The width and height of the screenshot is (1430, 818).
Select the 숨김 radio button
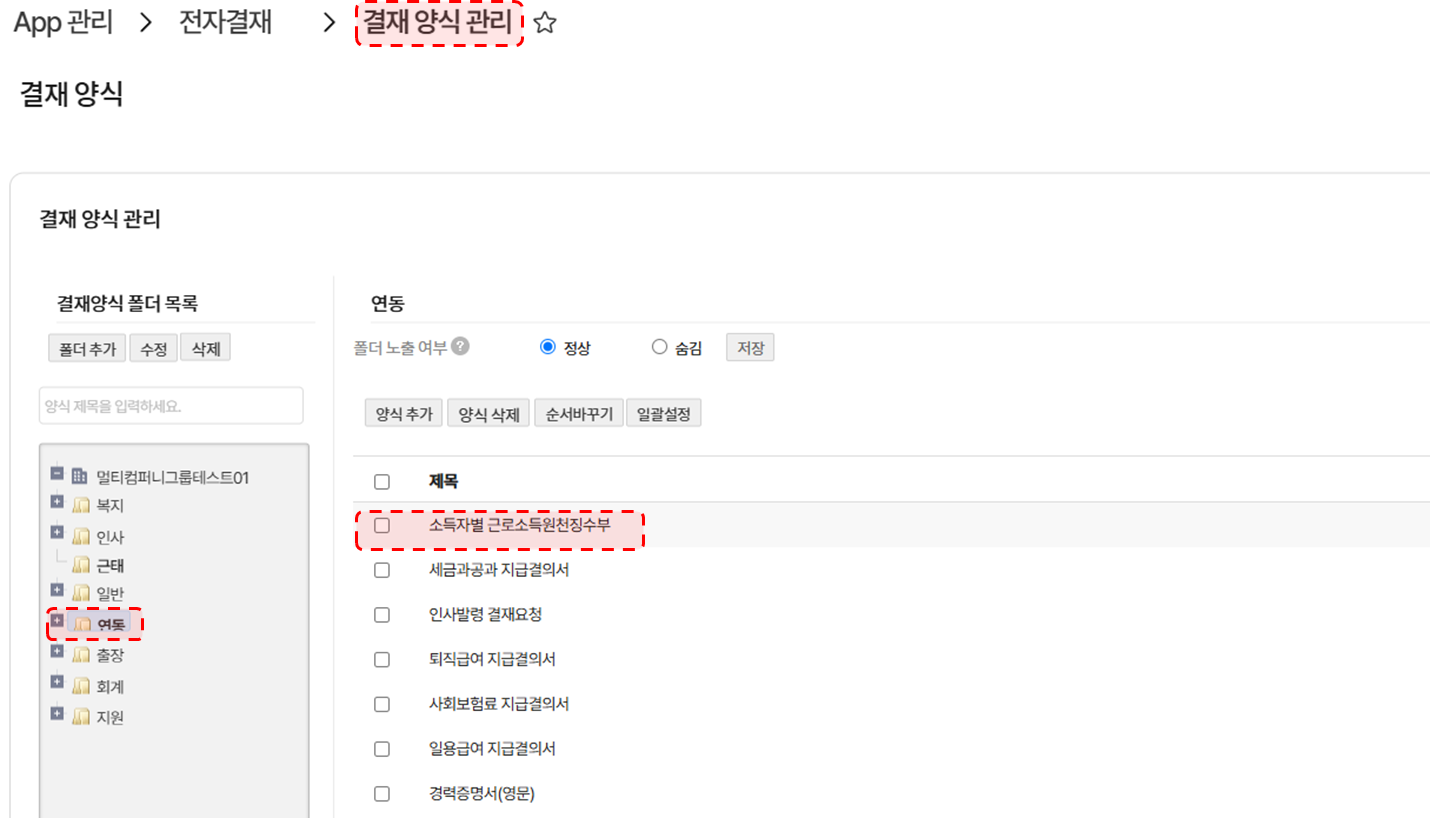tap(659, 348)
